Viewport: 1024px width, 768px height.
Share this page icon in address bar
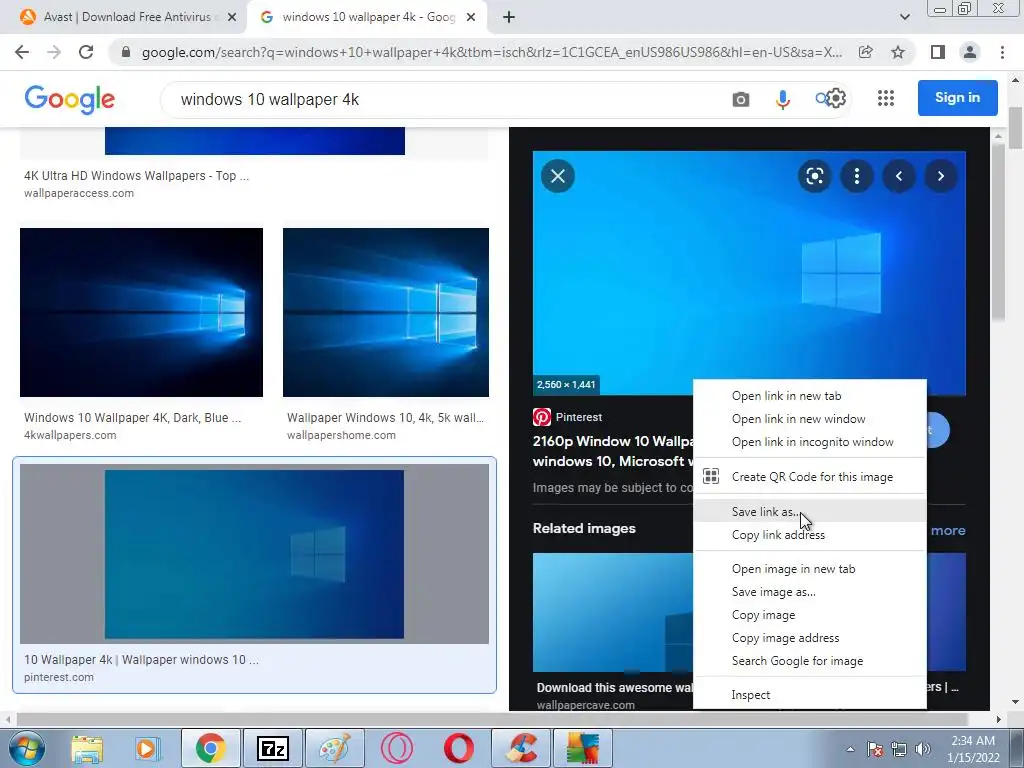click(x=865, y=52)
